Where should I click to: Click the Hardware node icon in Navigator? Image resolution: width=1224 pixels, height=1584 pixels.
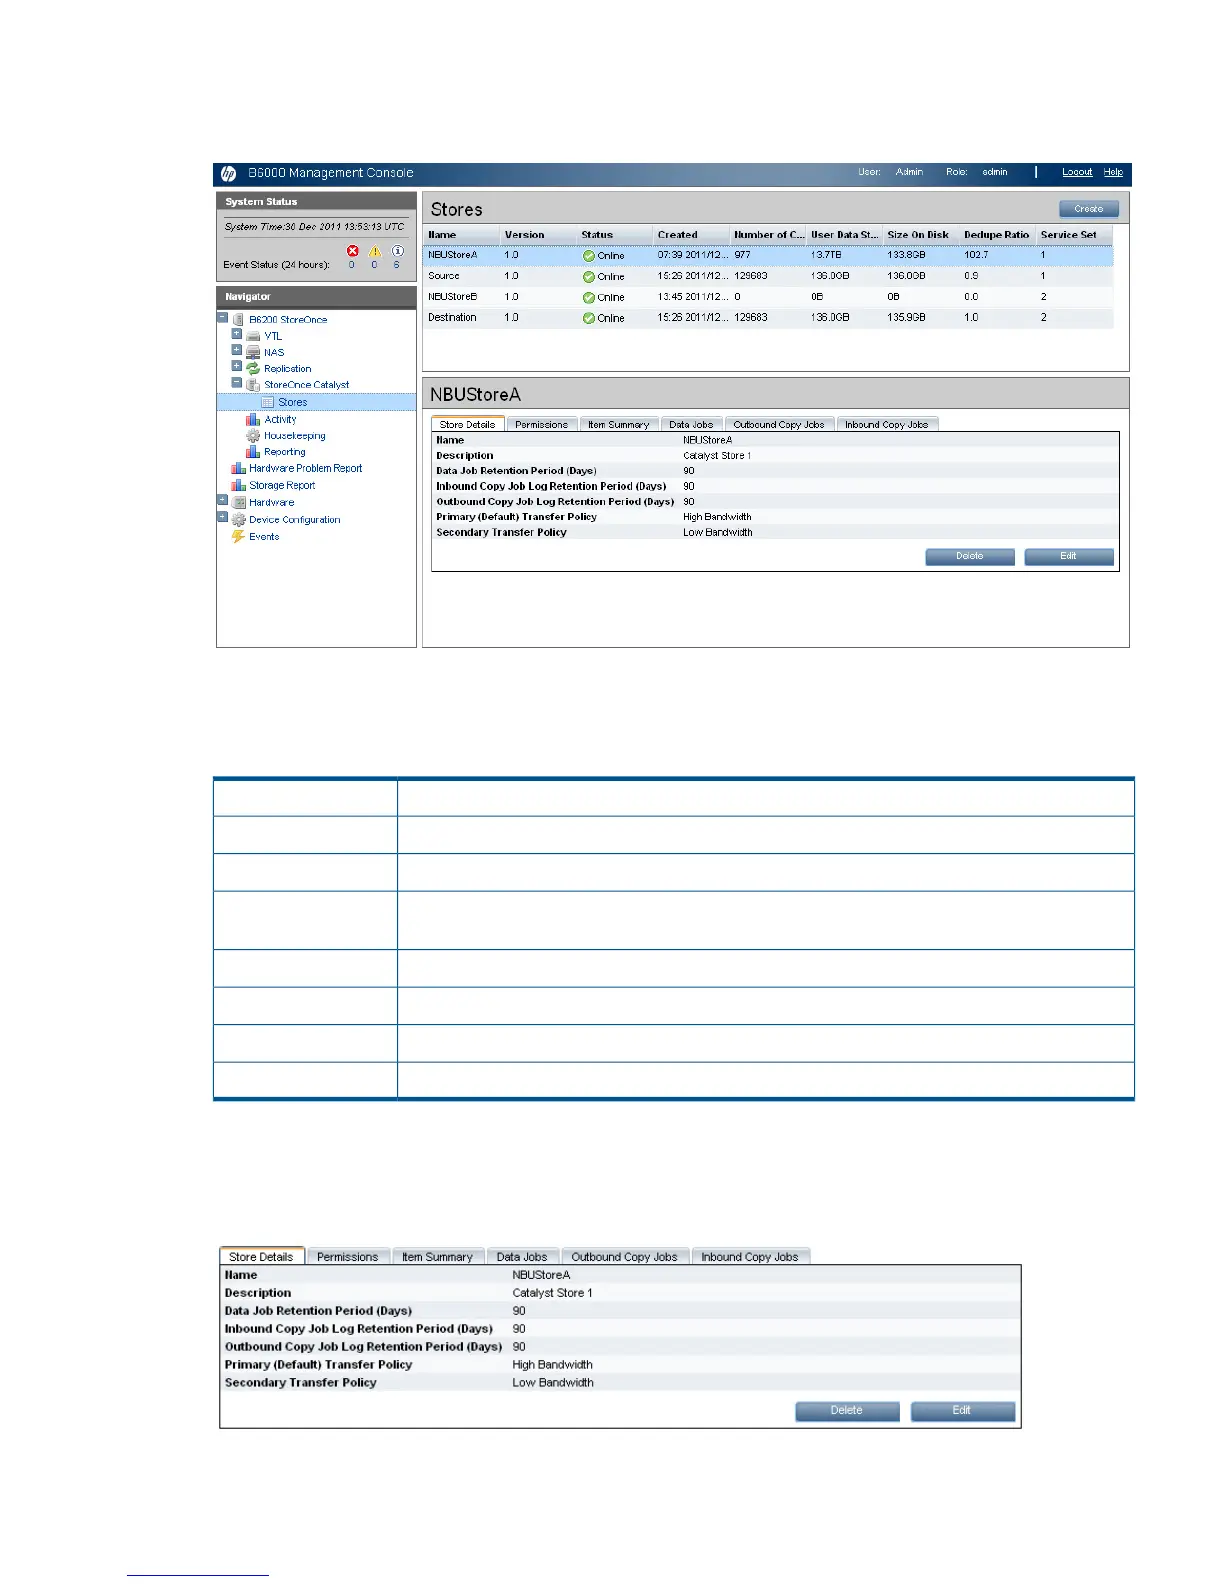(x=238, y=502)
